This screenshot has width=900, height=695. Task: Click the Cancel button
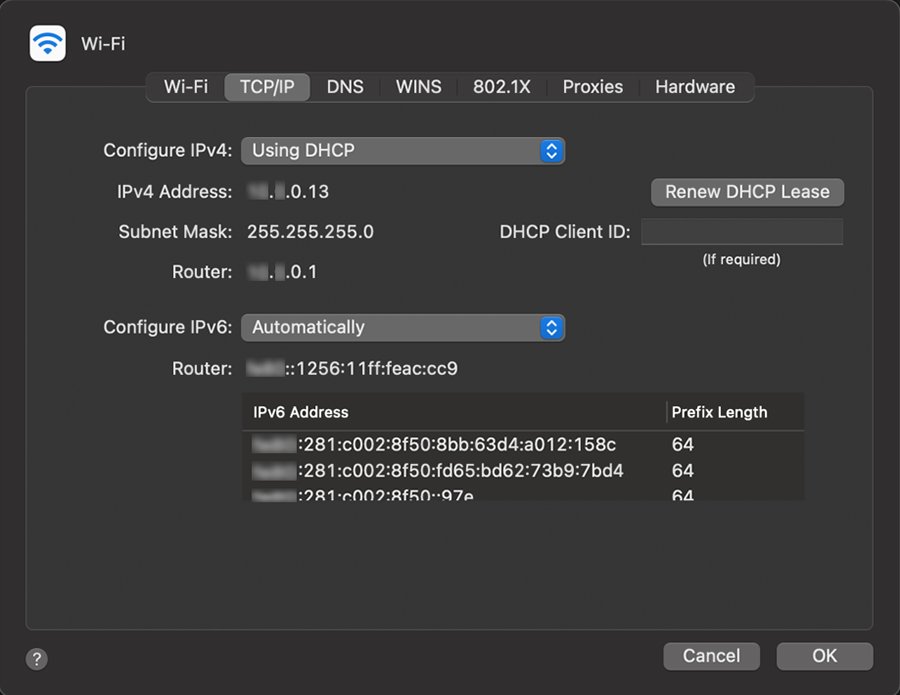tap(711, 656)
